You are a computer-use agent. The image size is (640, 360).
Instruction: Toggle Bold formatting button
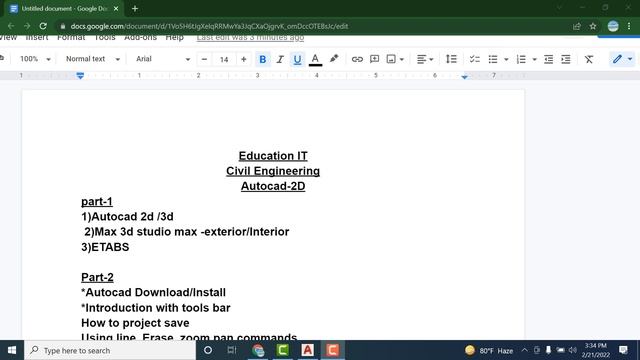262,59
